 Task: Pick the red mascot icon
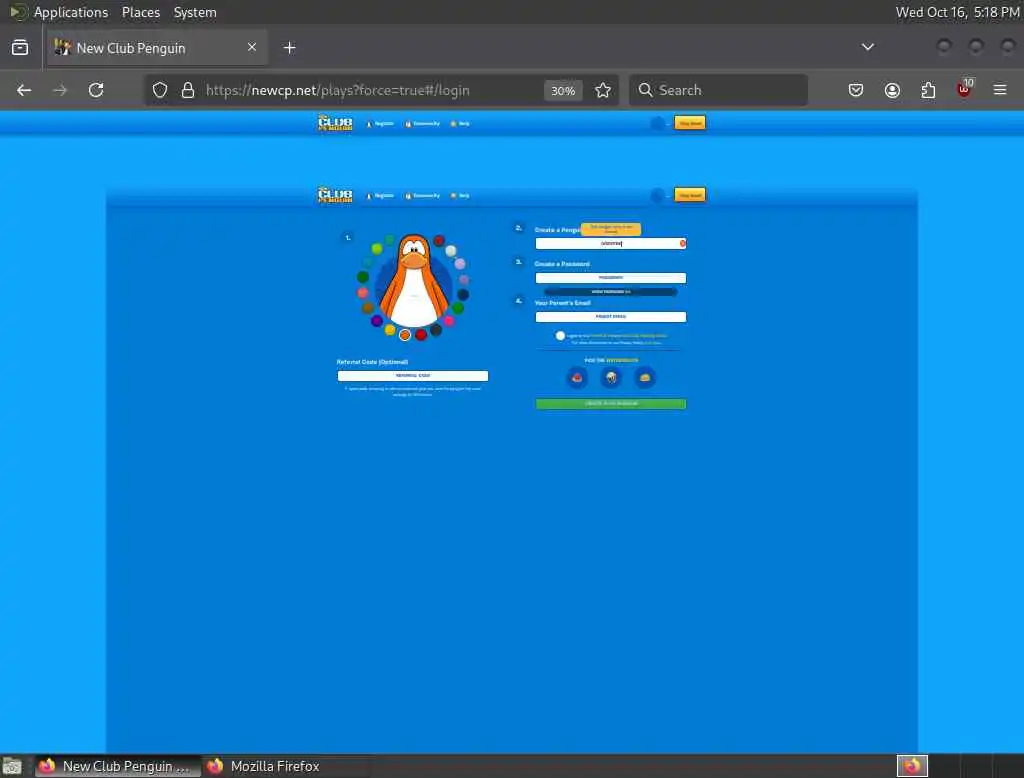[x=577, y=378]
